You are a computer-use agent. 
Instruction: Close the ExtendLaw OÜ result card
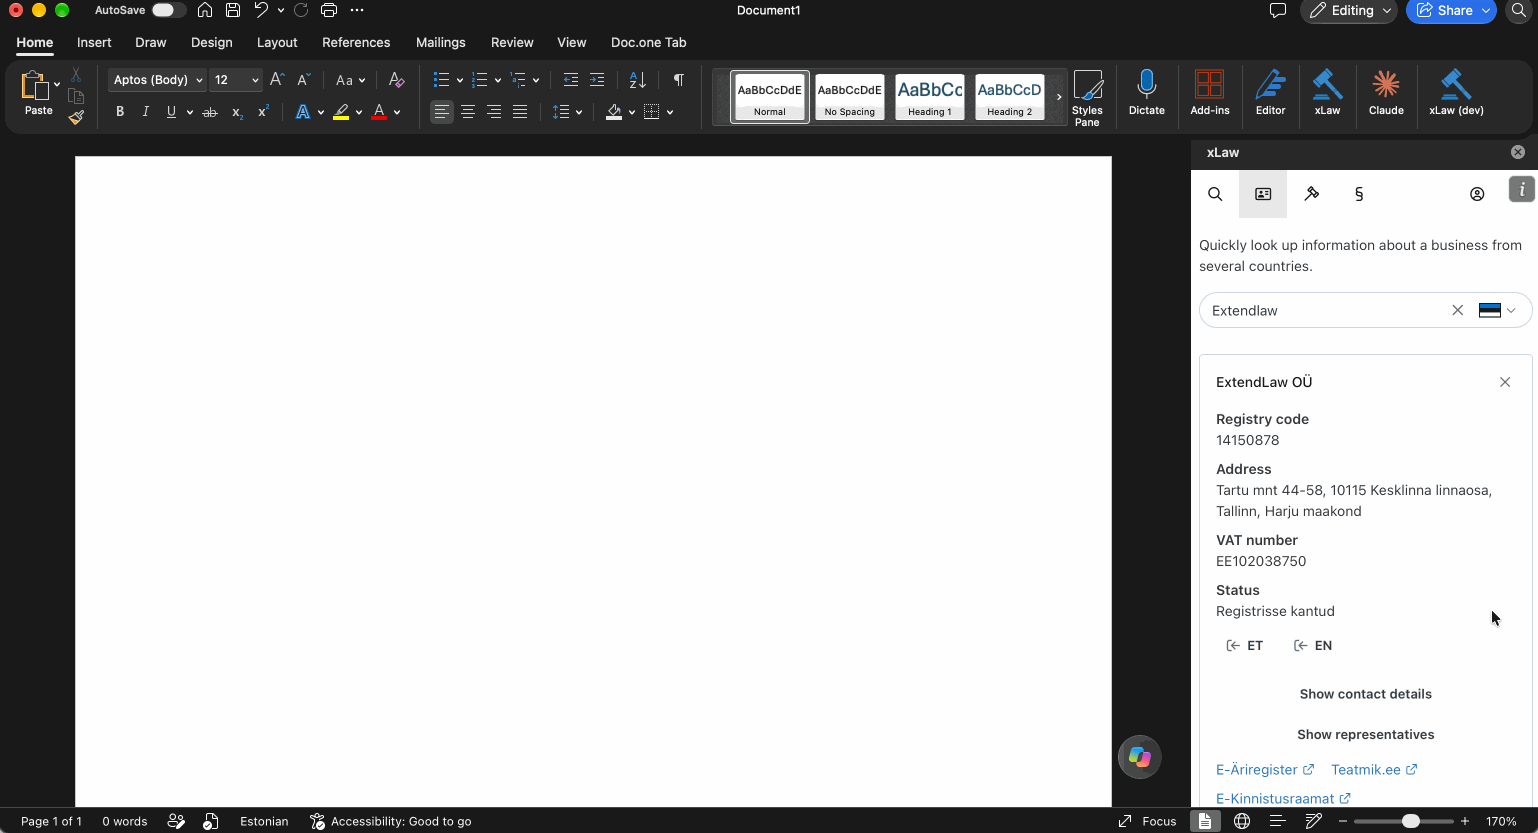click(1505, 382)
